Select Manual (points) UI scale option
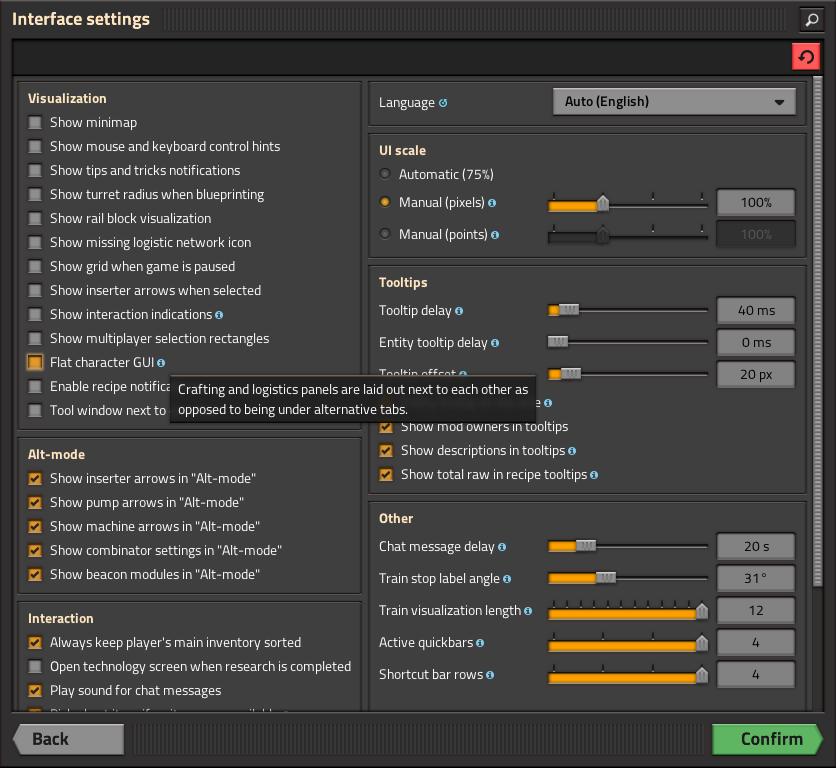The image size is (836, 768). pos(385,234)
